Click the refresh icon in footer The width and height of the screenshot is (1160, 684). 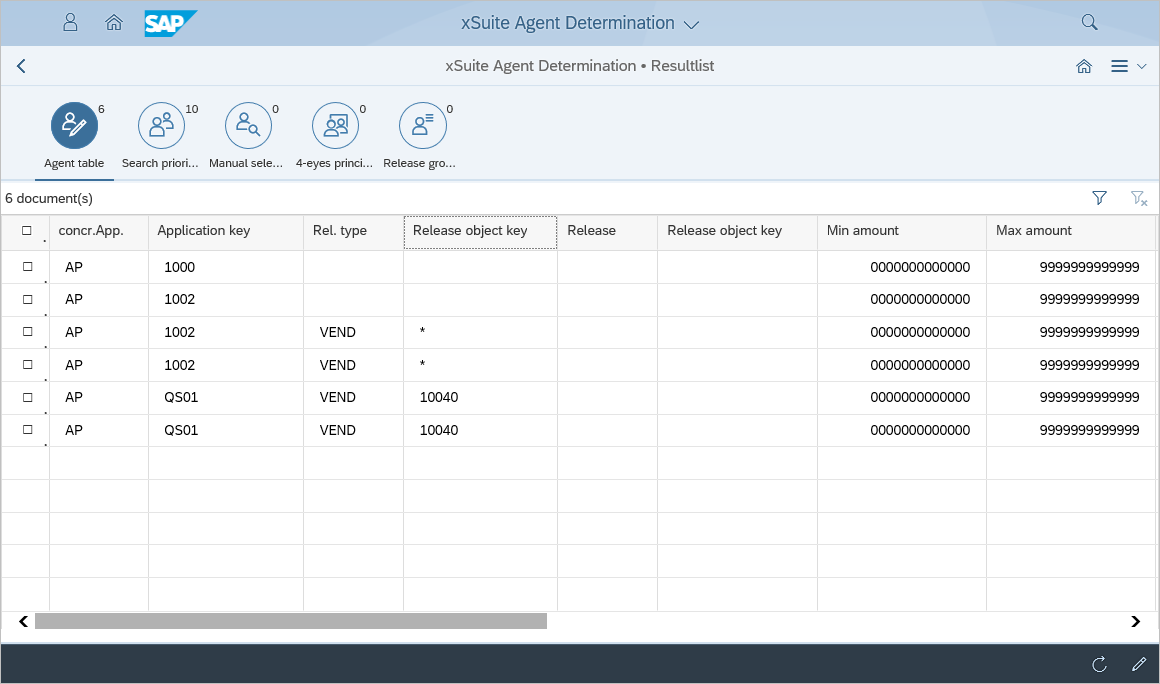point(1099,664)
